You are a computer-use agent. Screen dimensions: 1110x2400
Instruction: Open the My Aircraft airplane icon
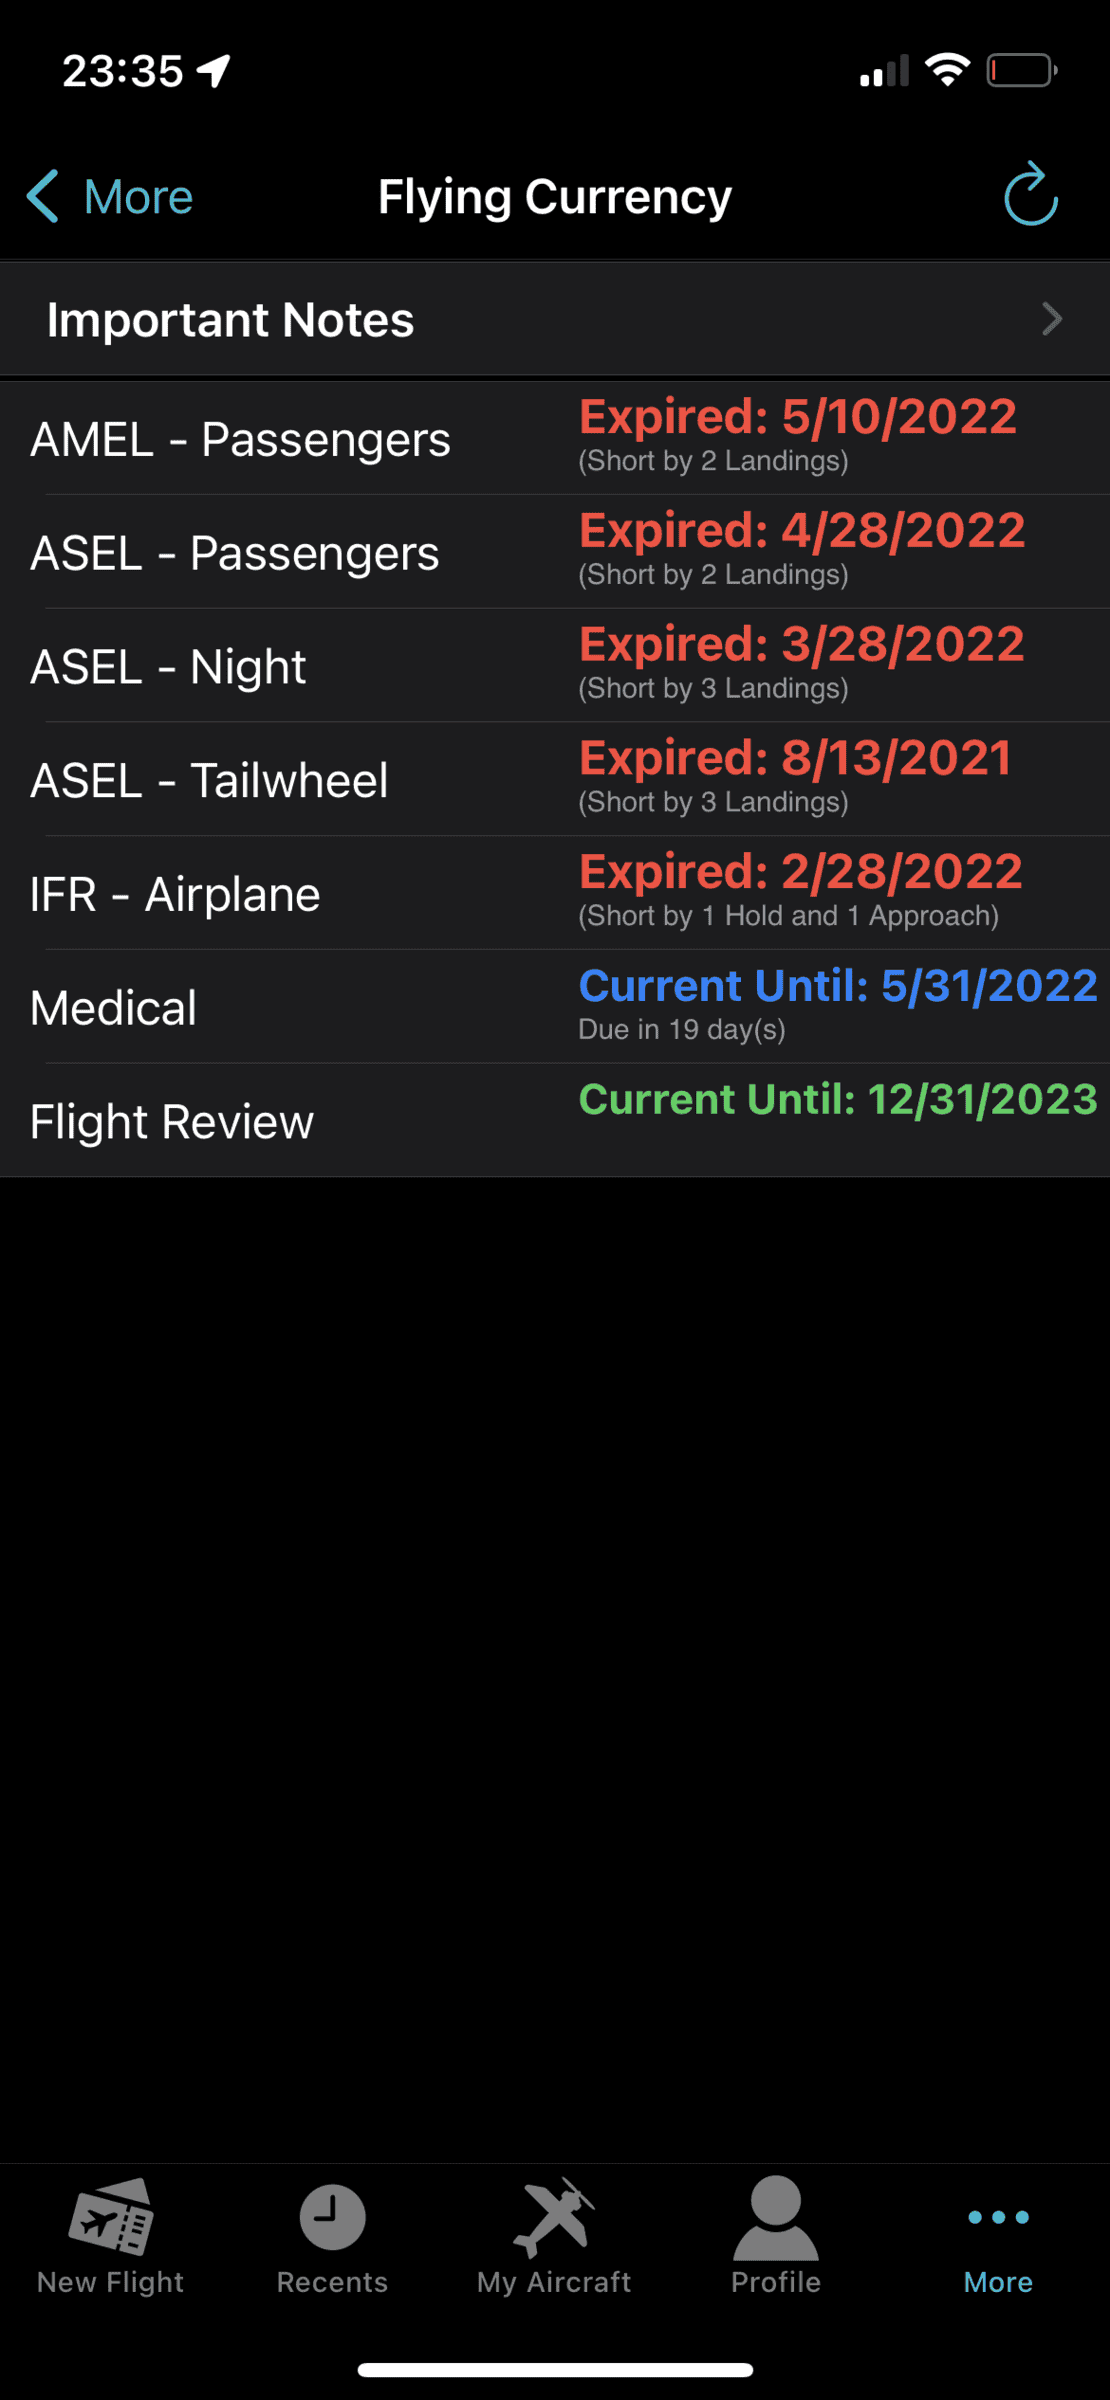tap(554, 2217)
